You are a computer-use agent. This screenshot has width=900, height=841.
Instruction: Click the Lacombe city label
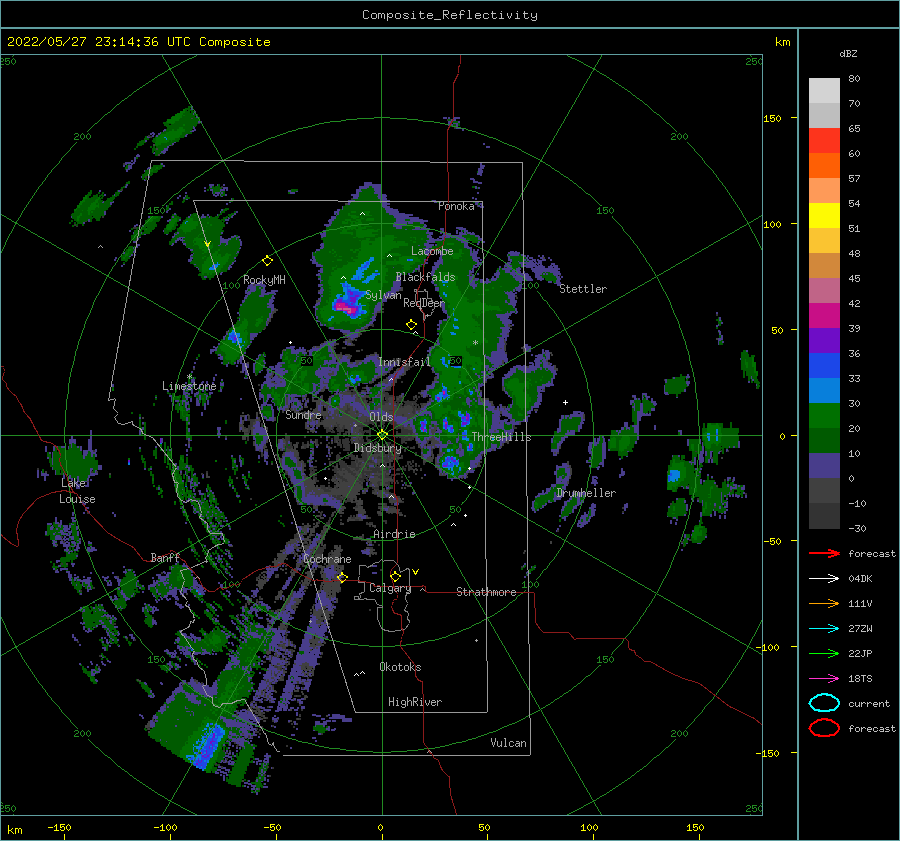(x=432, y=251)
